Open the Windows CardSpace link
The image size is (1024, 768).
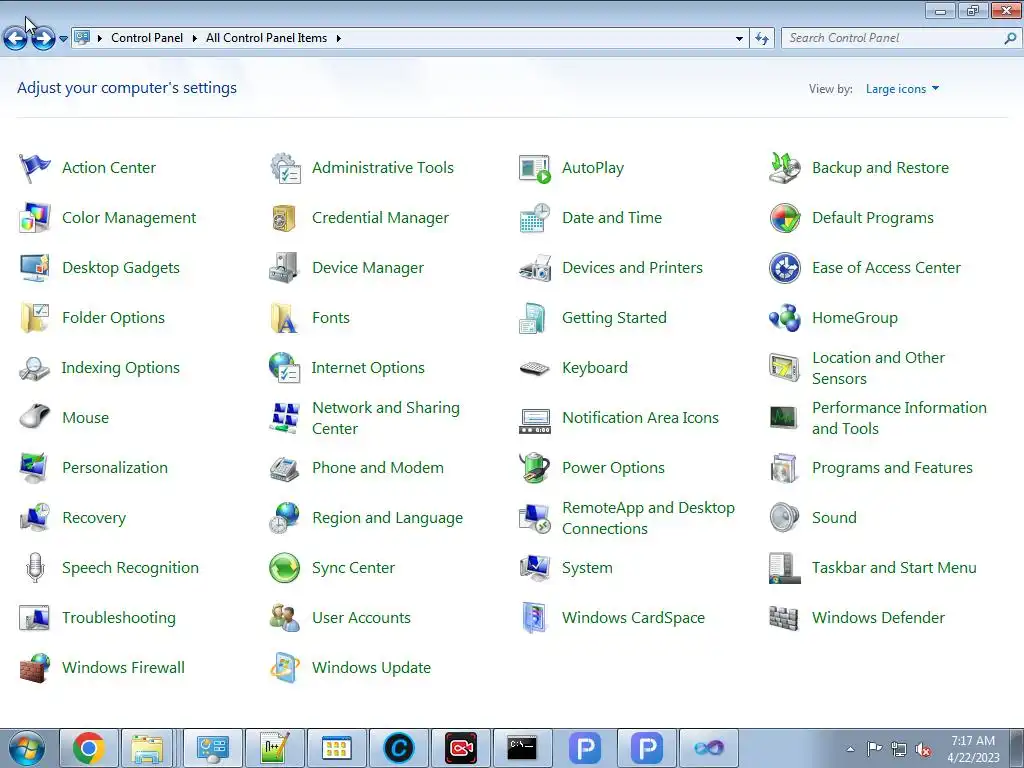(633, 618)
